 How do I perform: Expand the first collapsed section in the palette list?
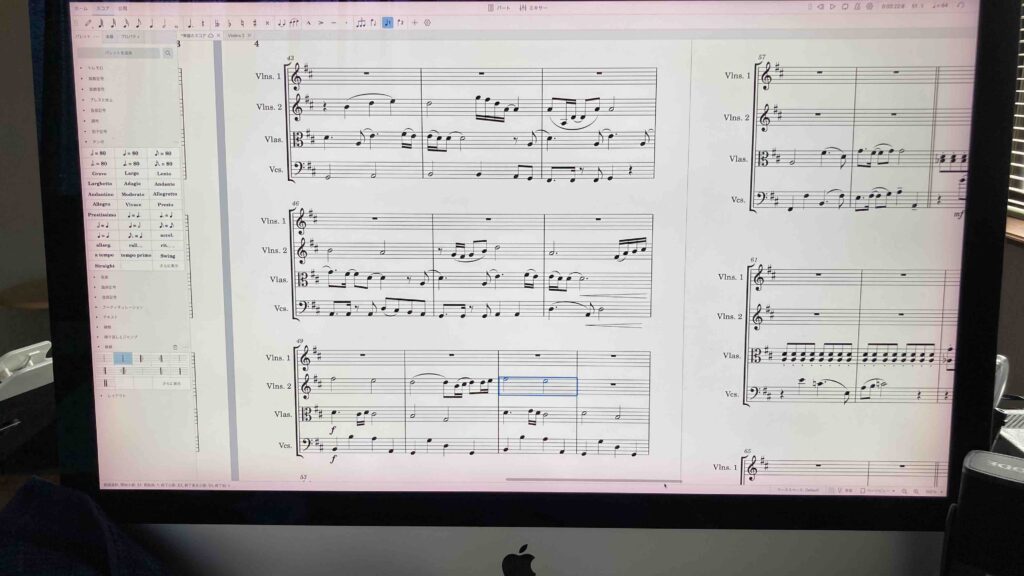tap(82, 68)
